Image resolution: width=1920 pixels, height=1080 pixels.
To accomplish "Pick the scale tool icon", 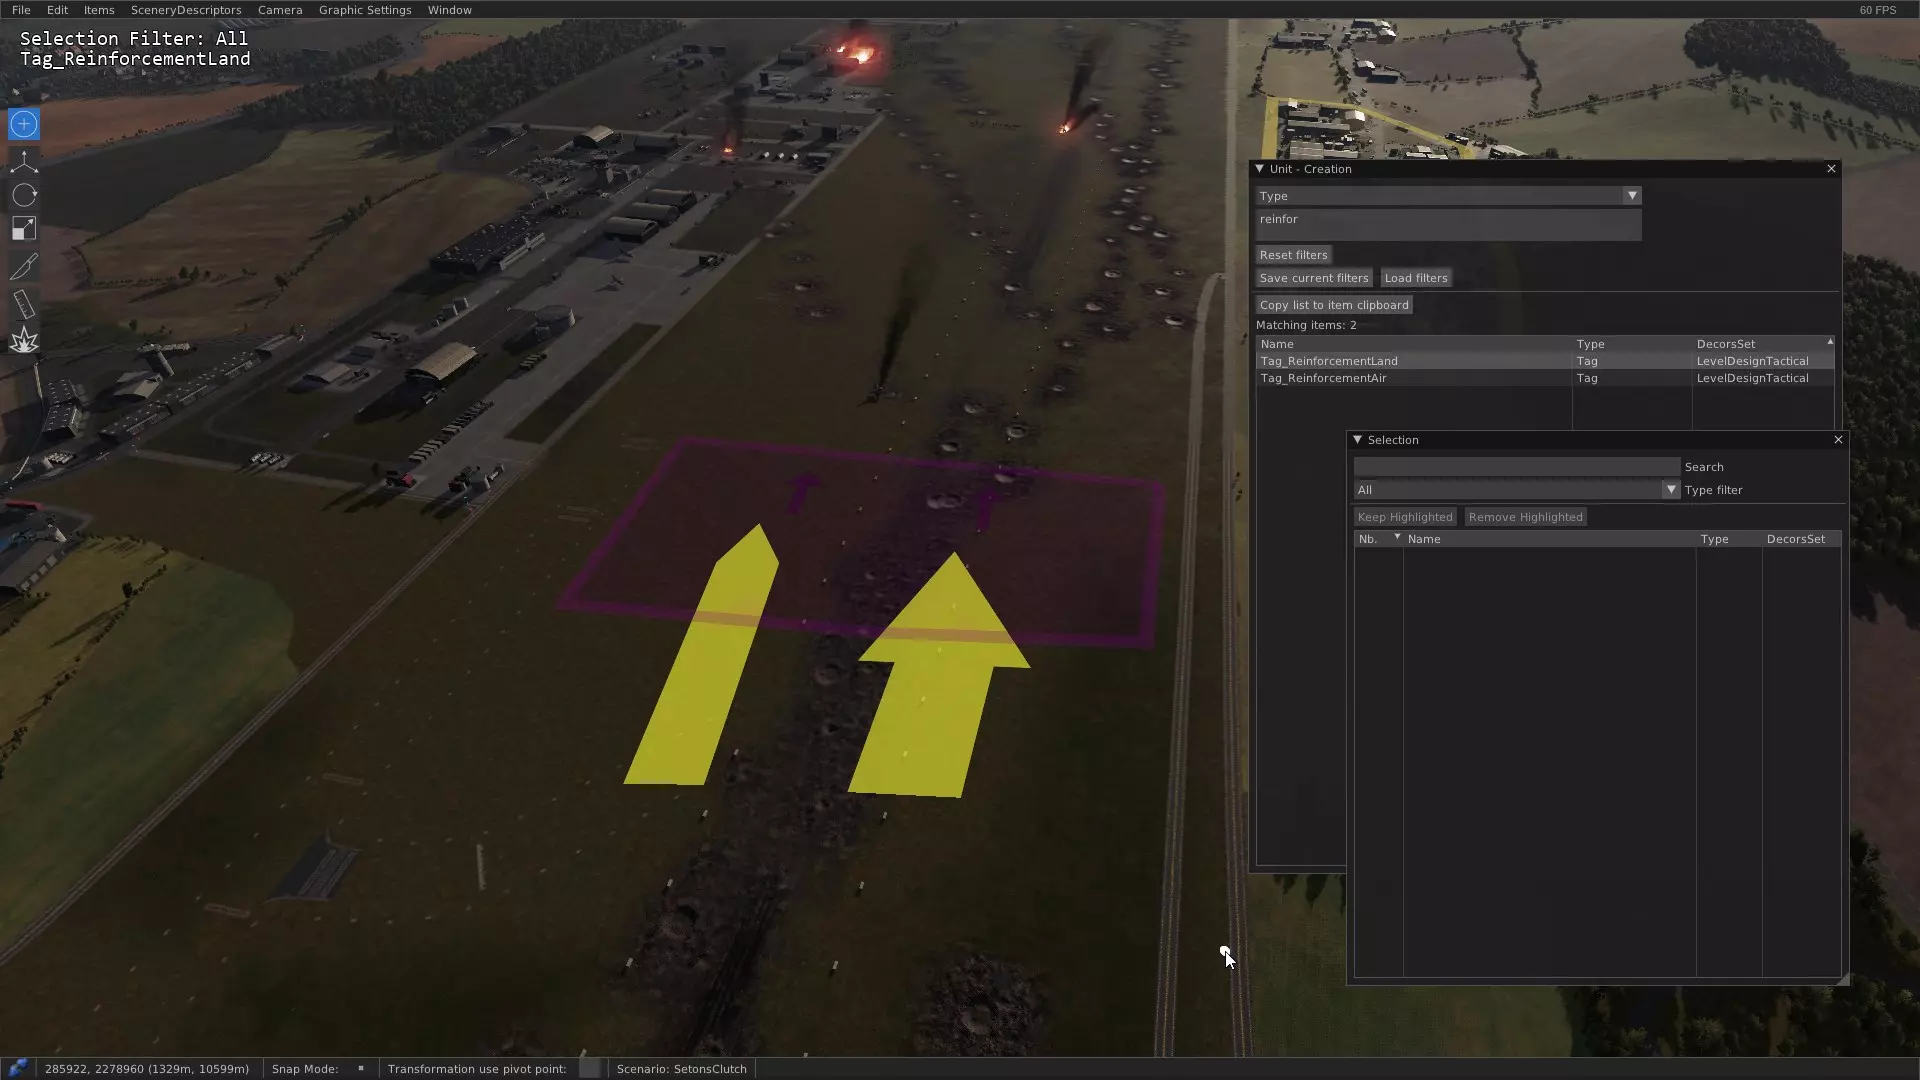I will point(24,229).
